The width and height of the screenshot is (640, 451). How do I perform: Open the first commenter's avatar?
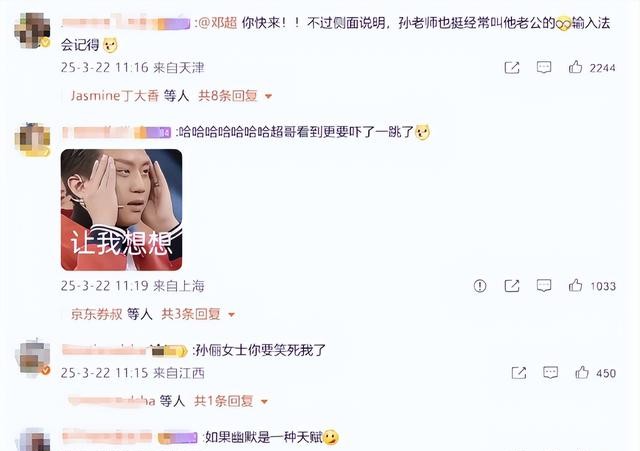click(x=32, y=31)
